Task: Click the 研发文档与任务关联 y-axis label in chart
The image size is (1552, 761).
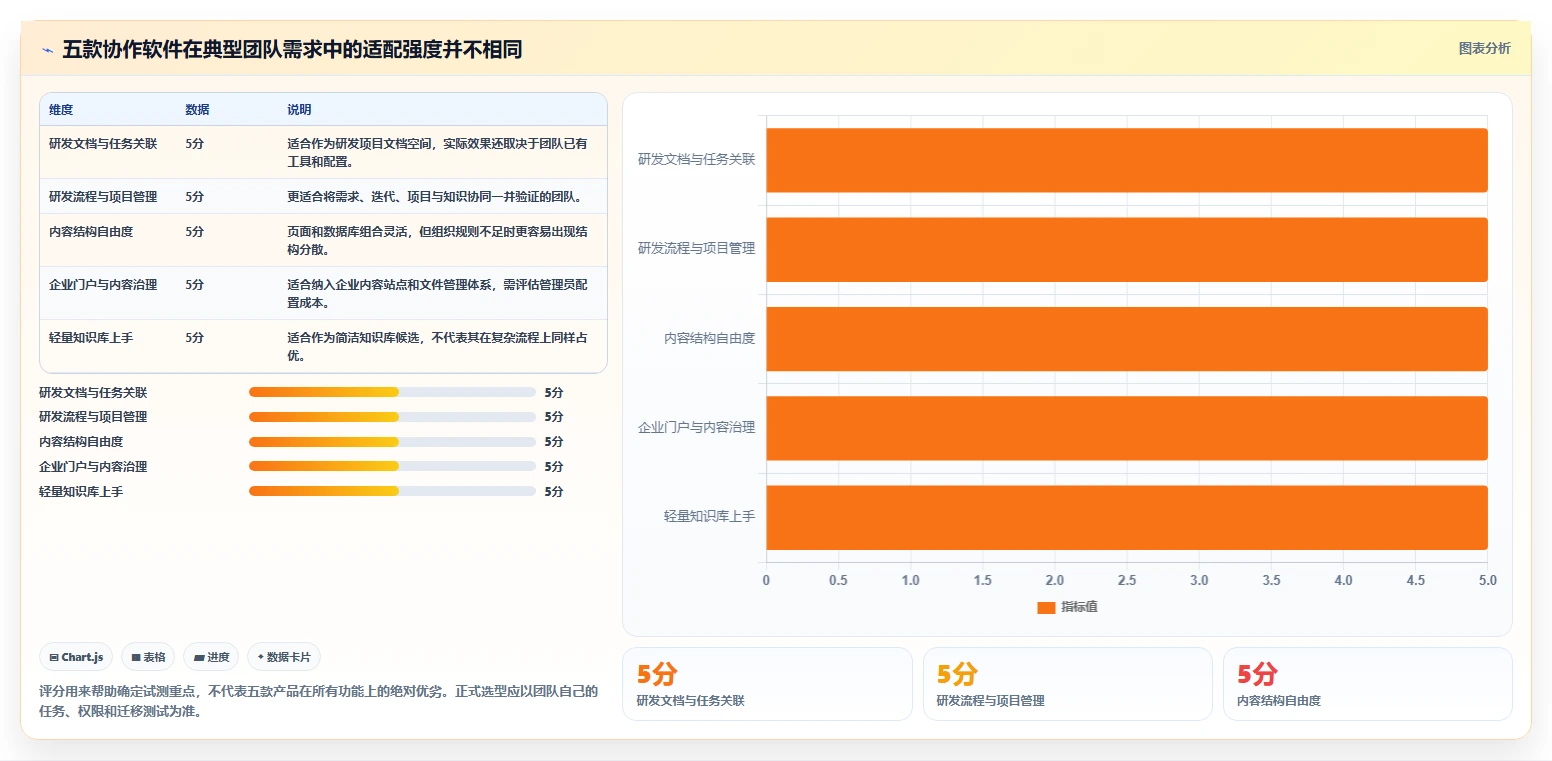Action: tap(696, 159)
